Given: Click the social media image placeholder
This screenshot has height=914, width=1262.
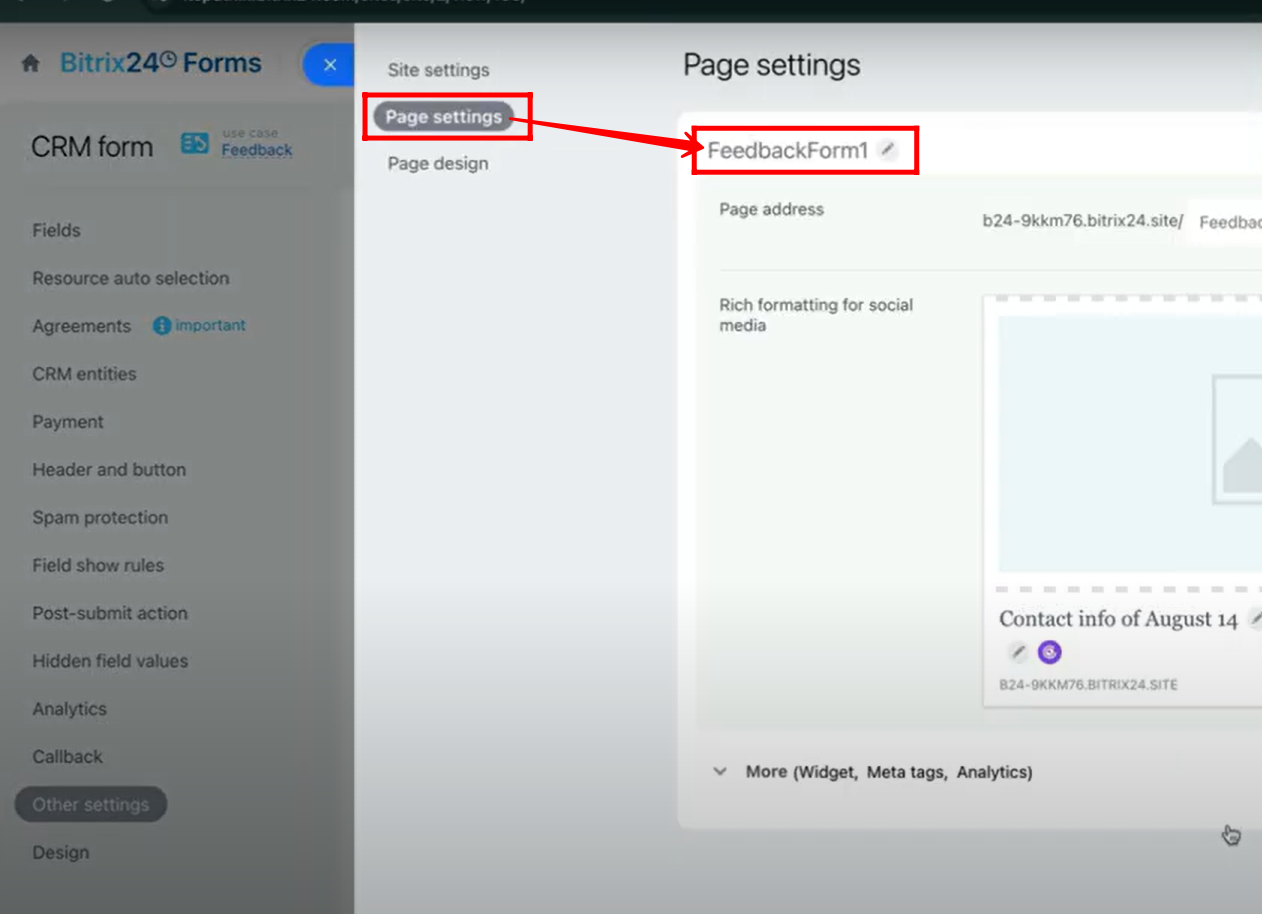Looking at the screenshot, I should click(1130, 444).
